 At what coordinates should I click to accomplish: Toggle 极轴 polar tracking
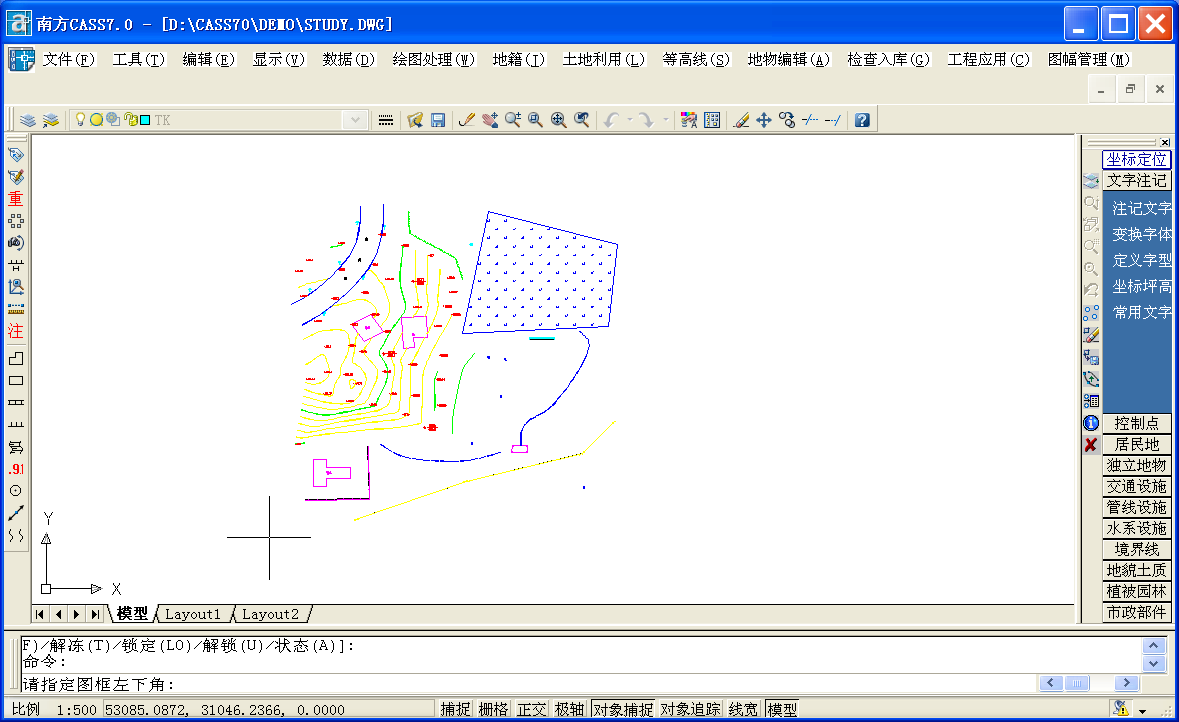(x=570, y=709)
